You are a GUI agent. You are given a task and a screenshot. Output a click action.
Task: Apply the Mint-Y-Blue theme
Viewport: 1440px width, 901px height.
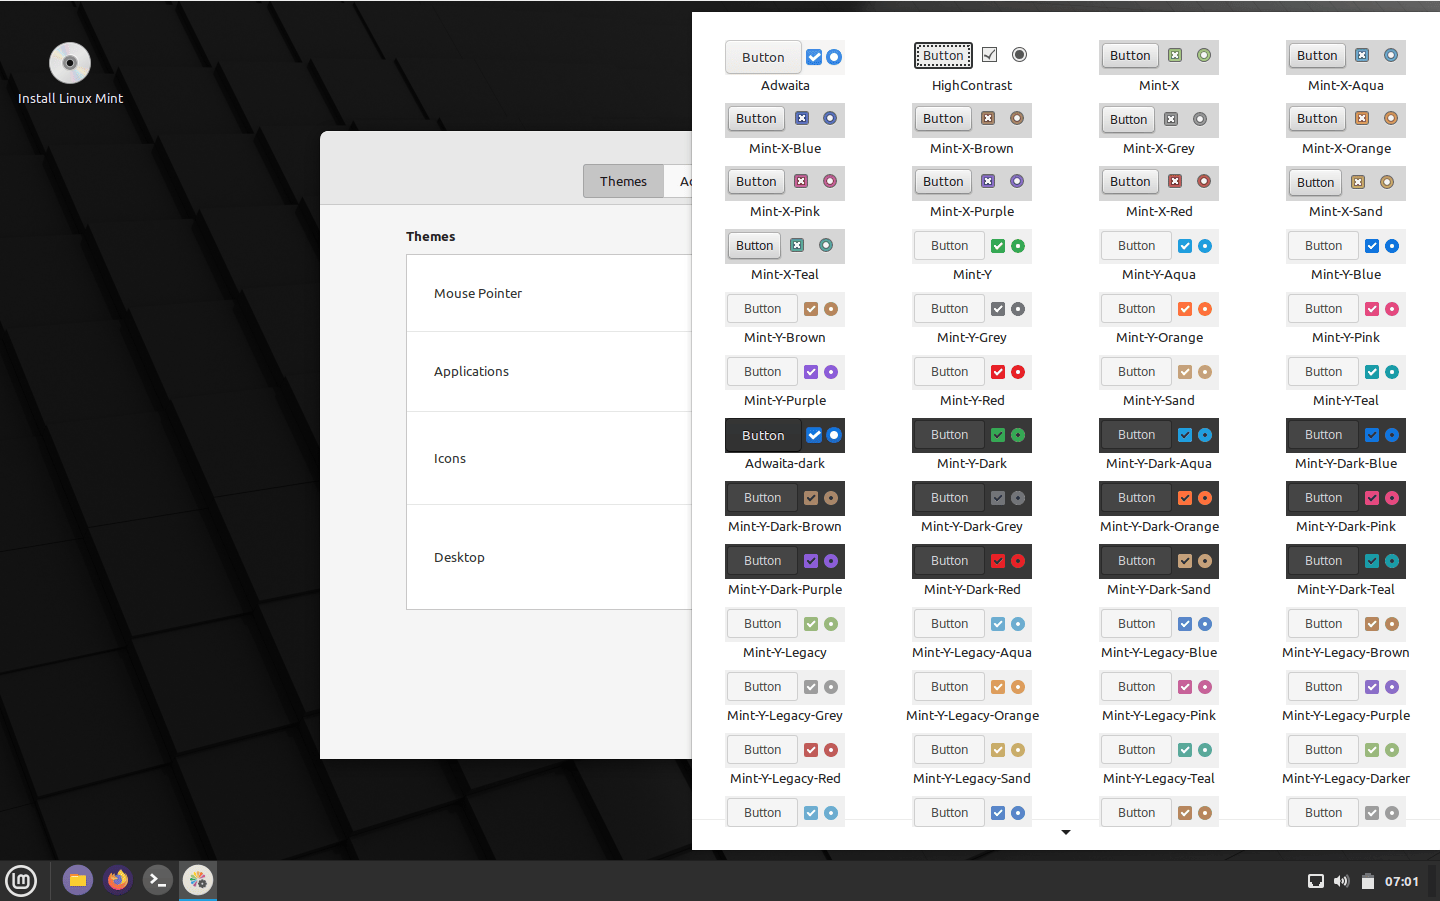(1346, 256)
